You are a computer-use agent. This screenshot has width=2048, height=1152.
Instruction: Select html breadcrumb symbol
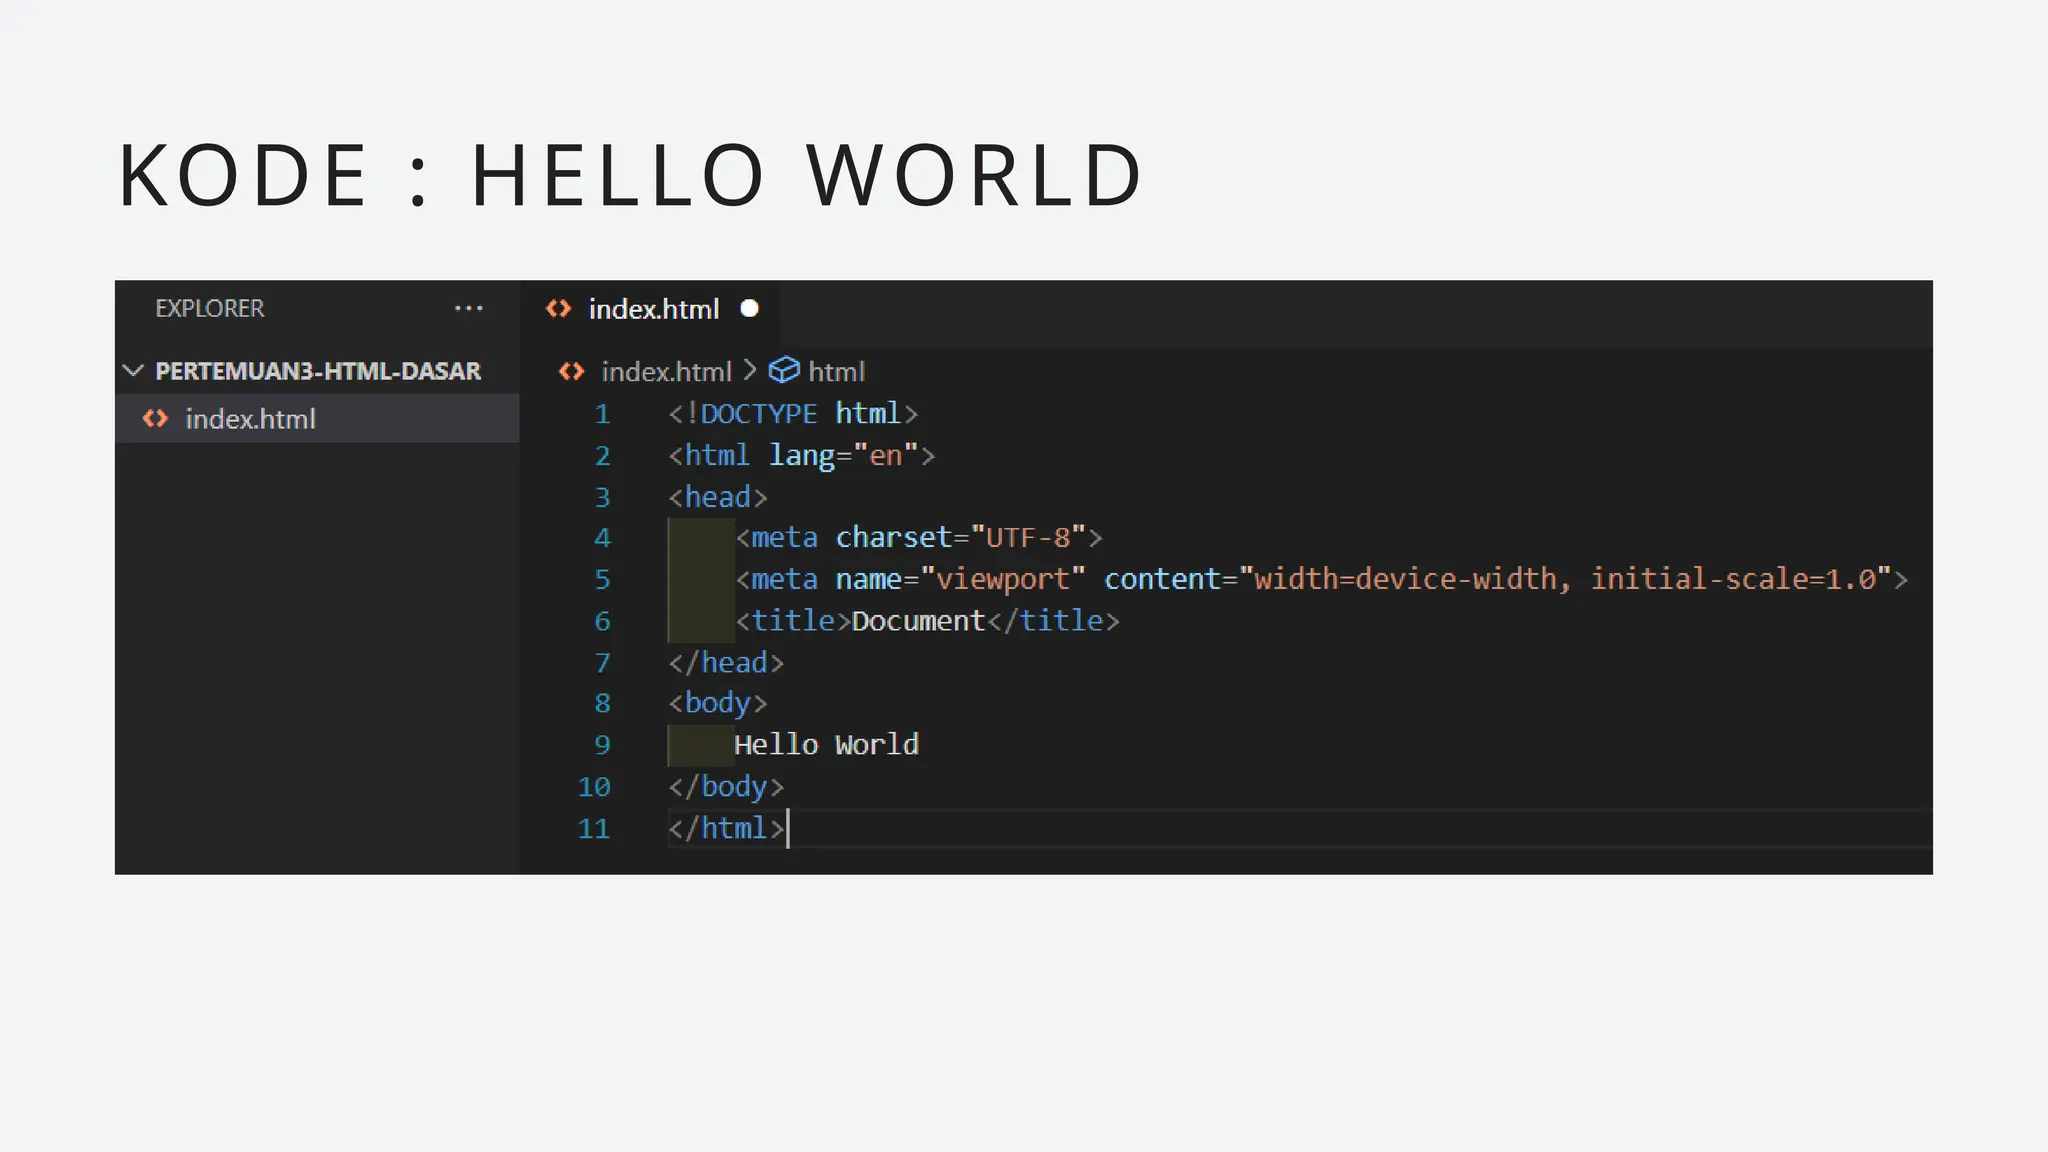[836, 372]
